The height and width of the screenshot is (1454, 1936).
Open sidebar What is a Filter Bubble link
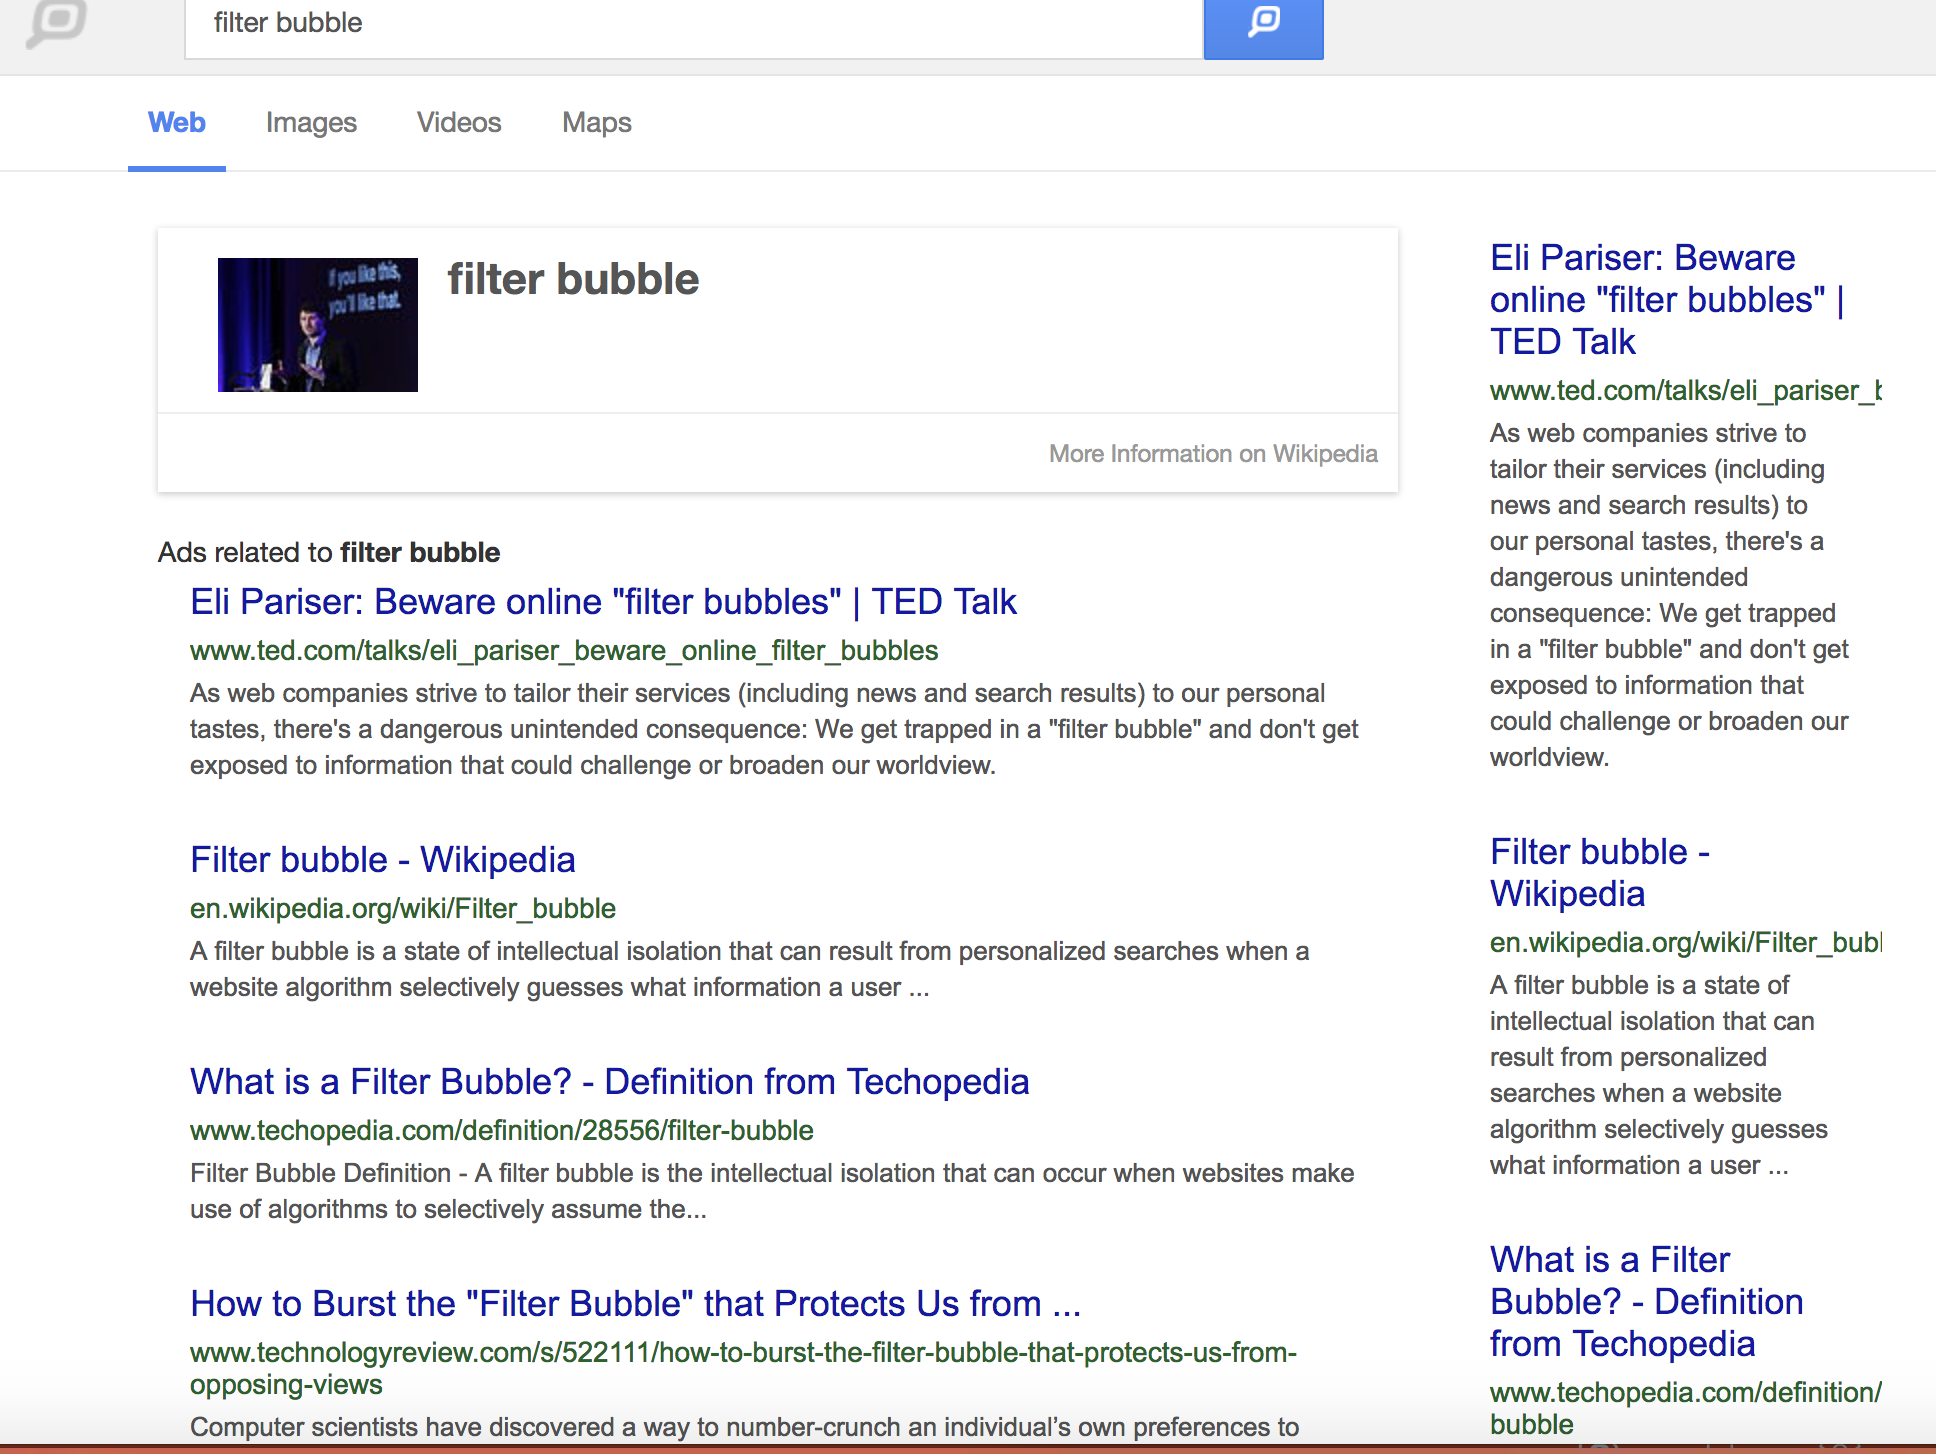coord(1646,1302)
